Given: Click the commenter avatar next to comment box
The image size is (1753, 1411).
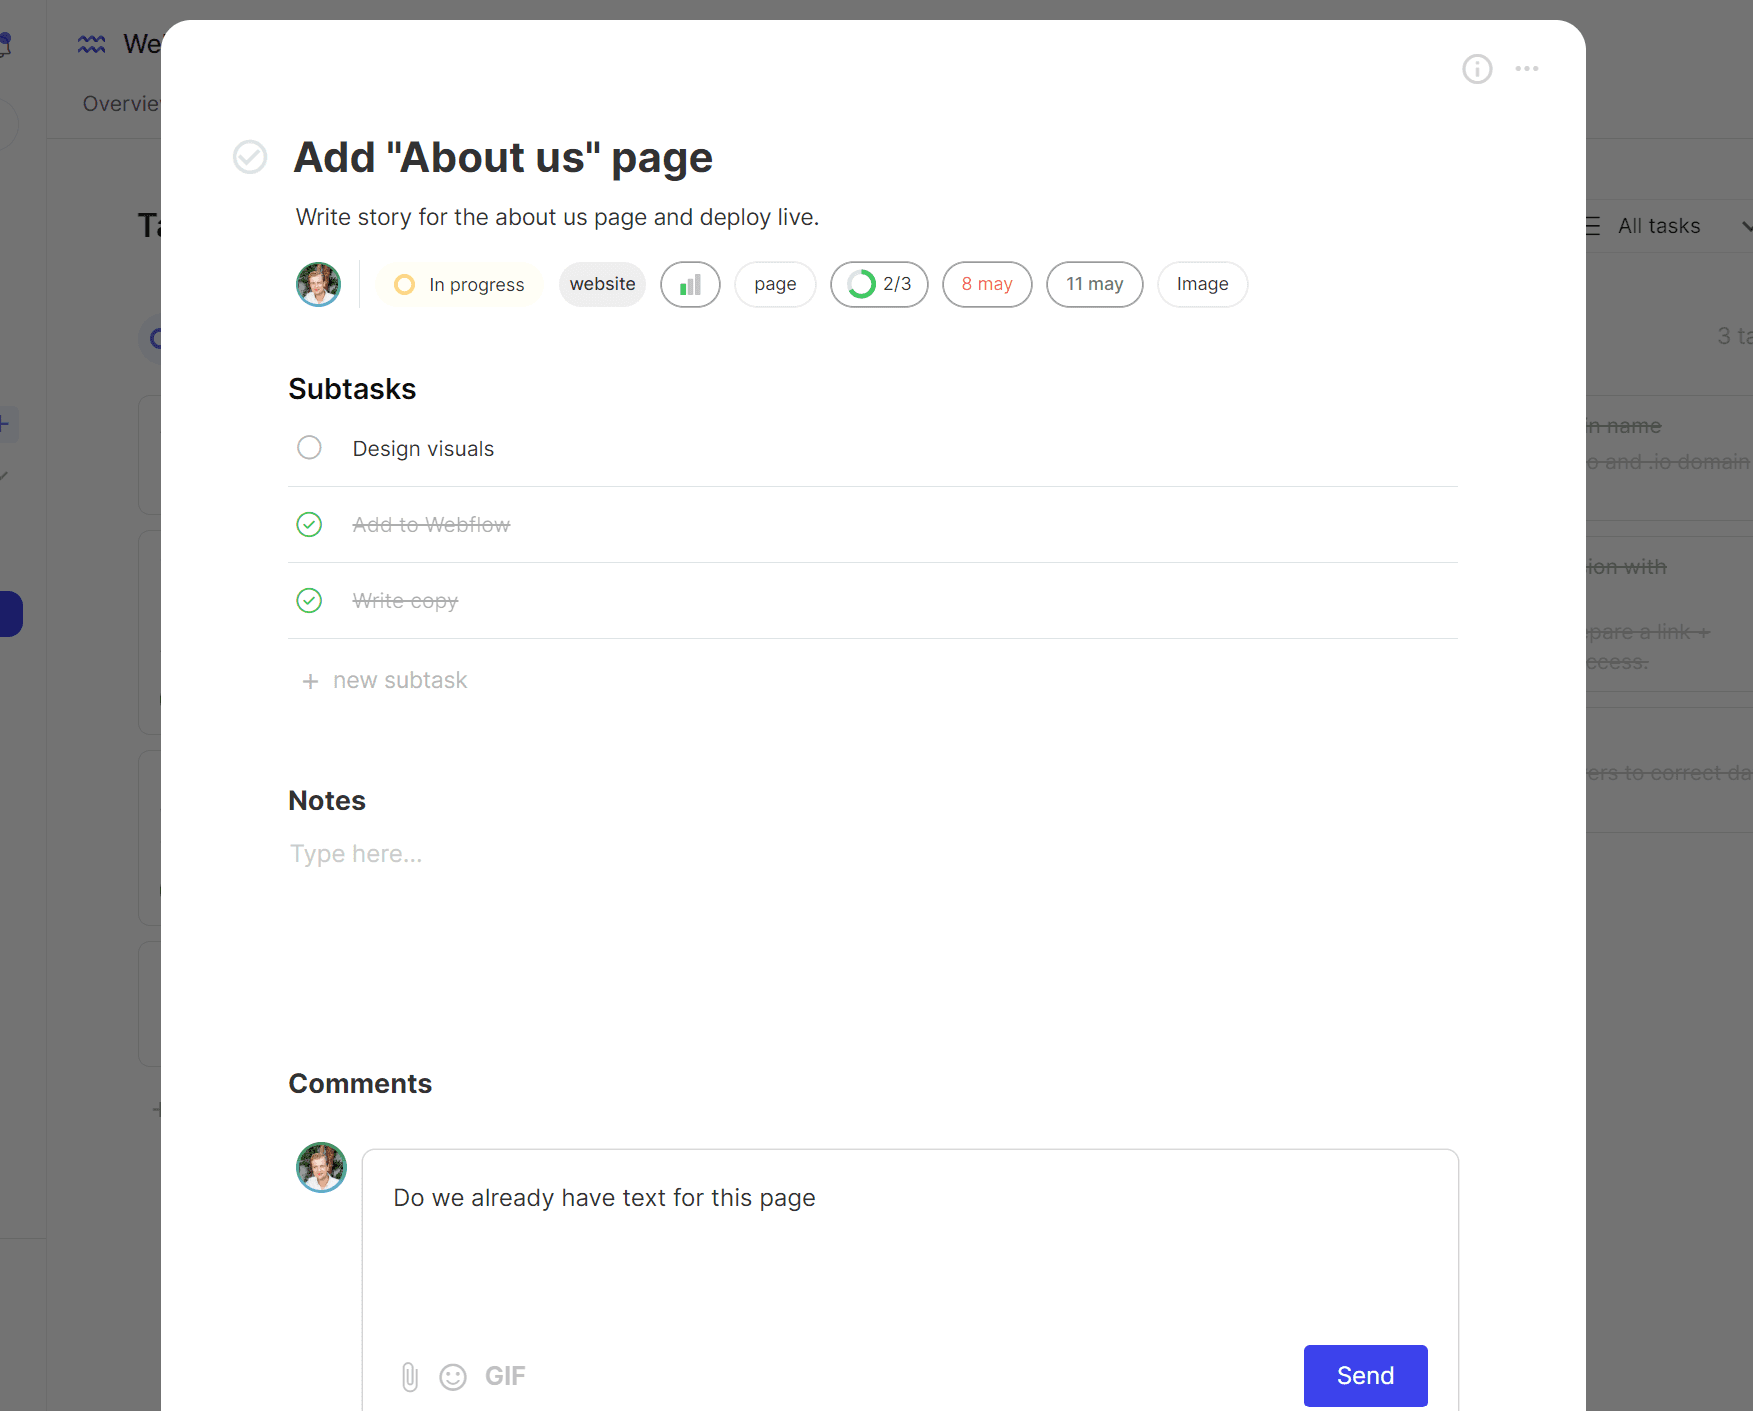Looking at the screenshot, I should (321, 1167).
